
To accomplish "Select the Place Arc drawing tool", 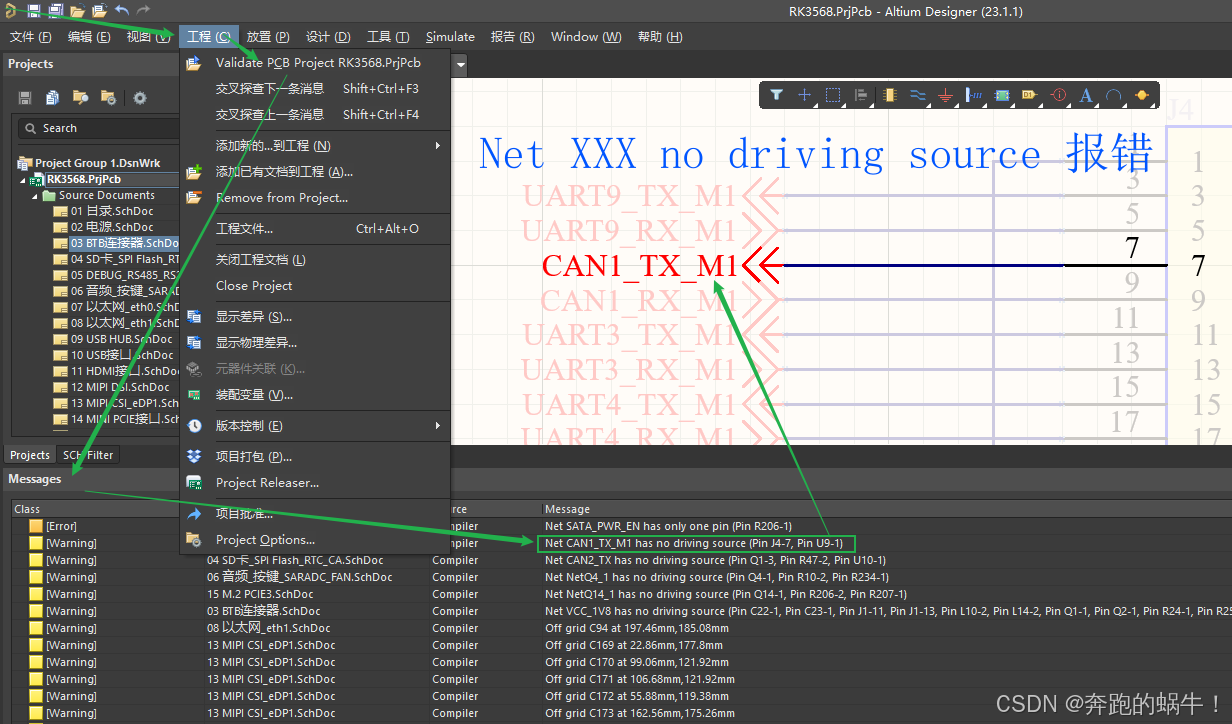I will 1113,95.
